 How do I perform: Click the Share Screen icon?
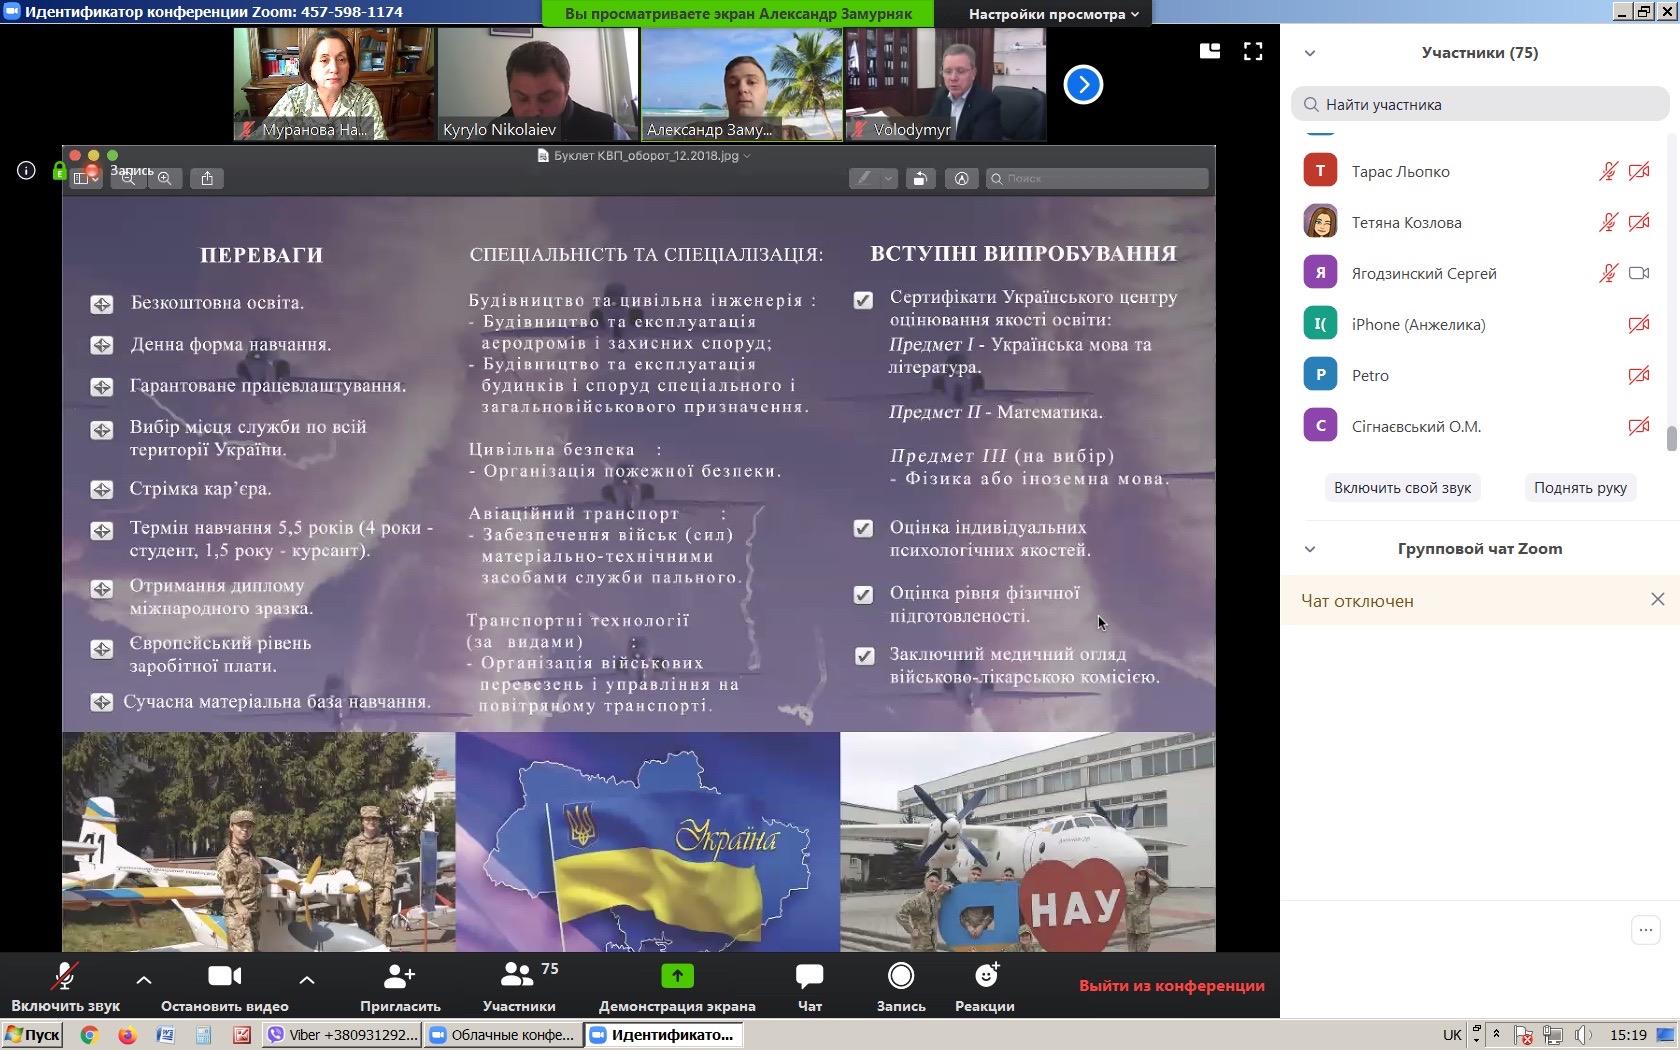677,976
